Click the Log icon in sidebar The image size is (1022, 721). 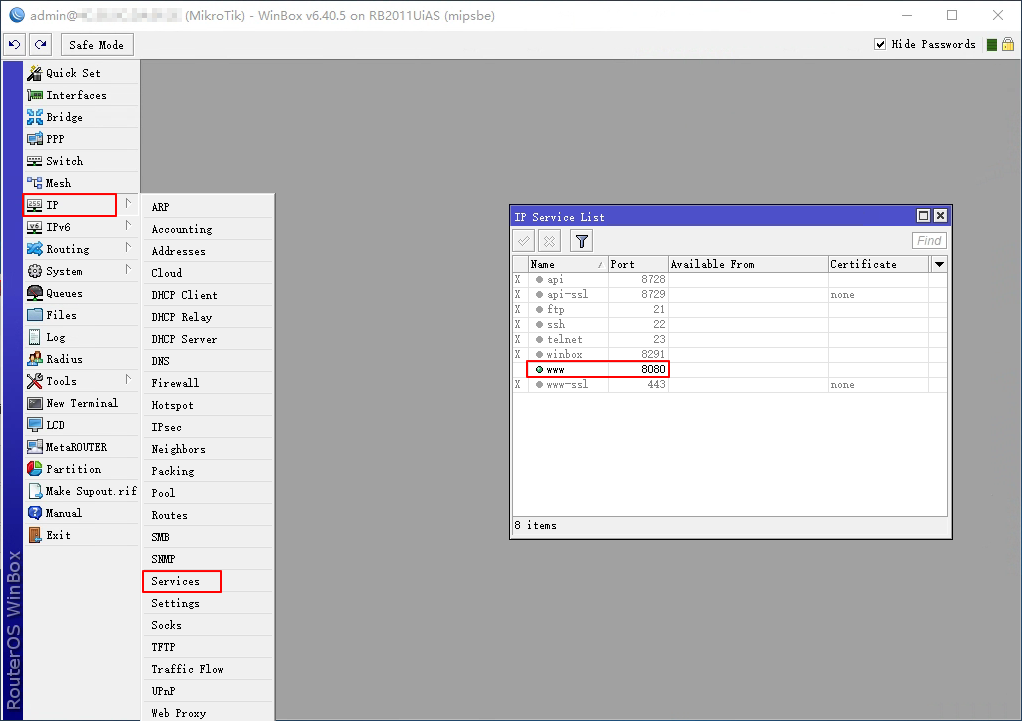tap(35, 337)
